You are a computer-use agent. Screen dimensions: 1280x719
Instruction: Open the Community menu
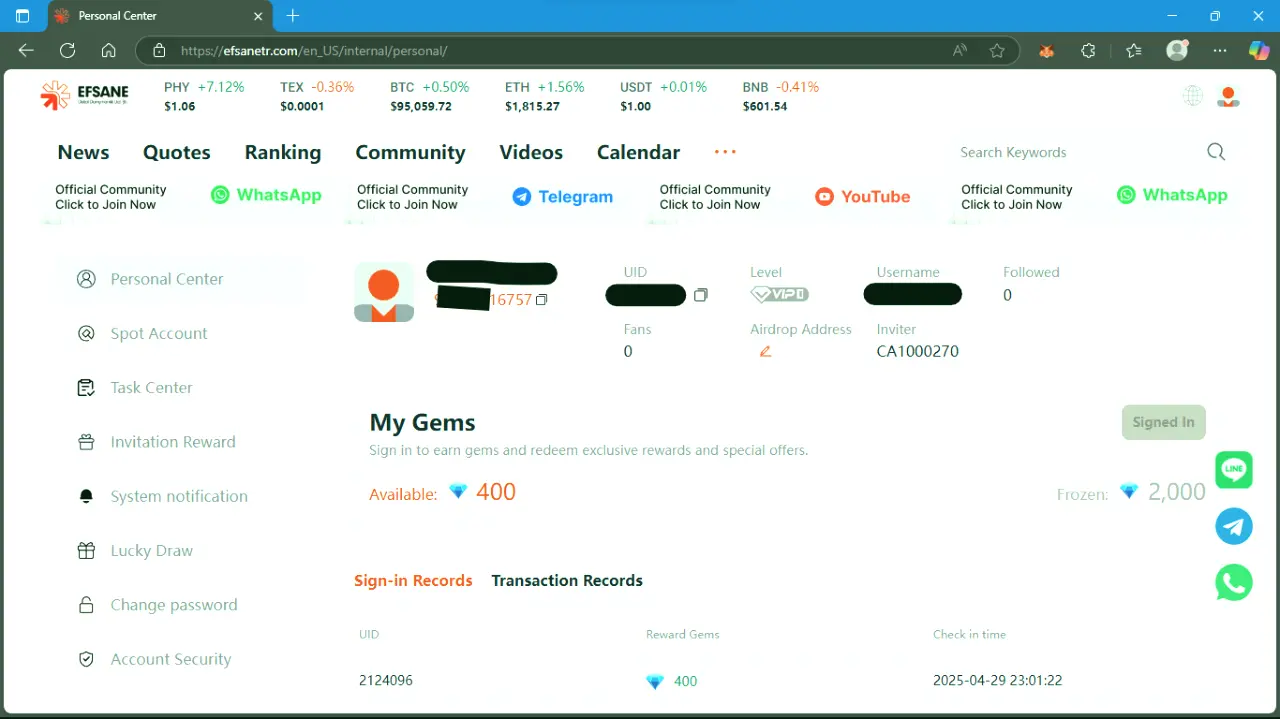(x=410, y=152)
